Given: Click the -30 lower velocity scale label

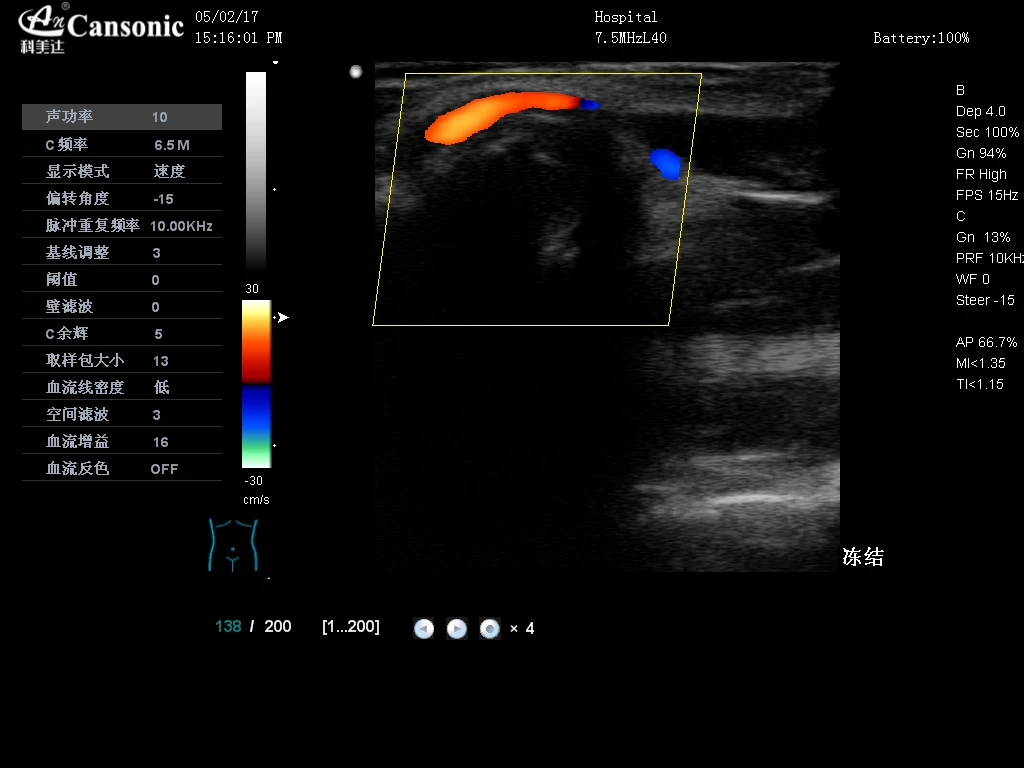Looking at the screenshot, I should click(x=253, y=481).
